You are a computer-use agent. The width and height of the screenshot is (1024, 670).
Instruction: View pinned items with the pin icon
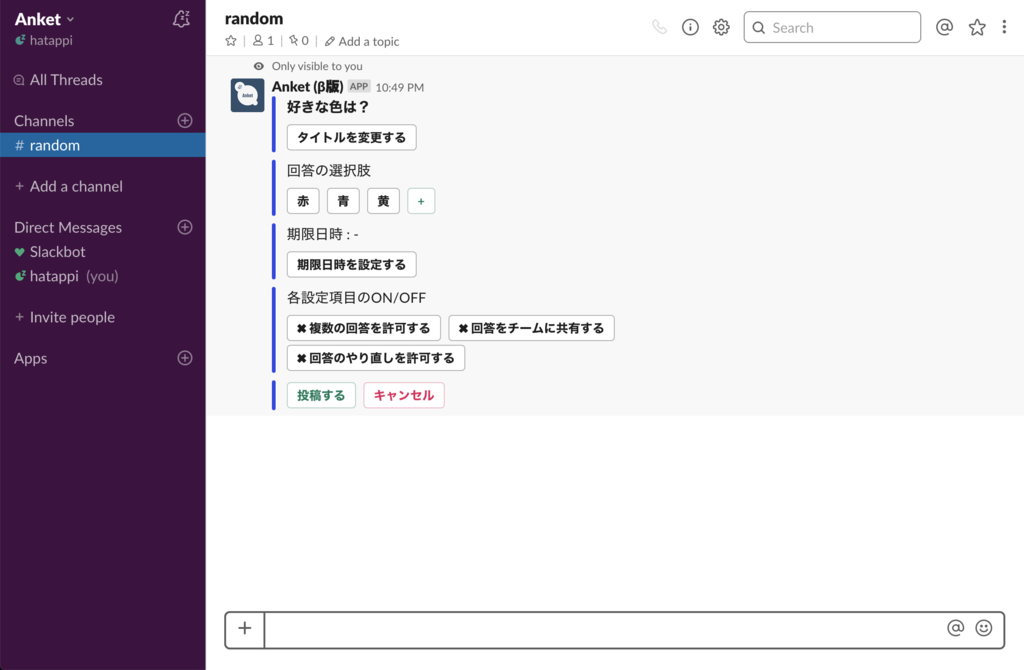pos(292,41)
